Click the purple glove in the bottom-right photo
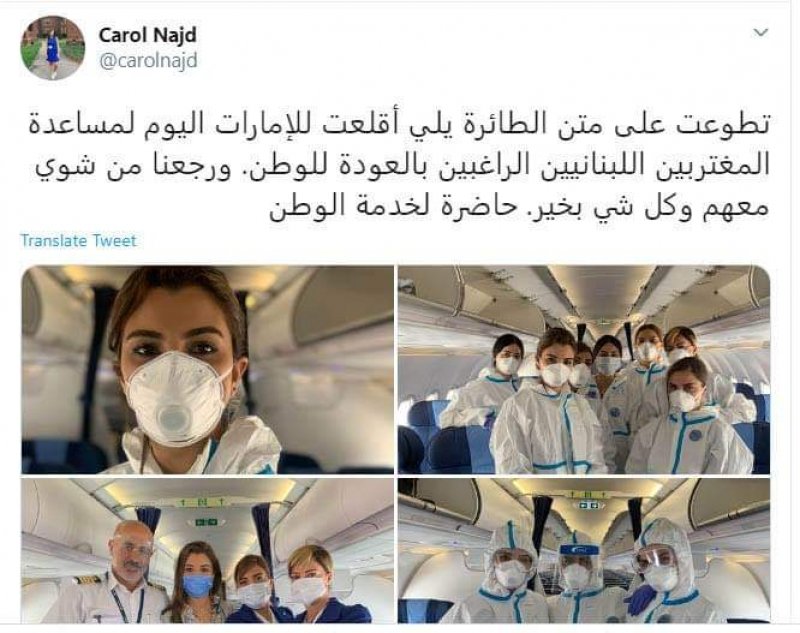 (x=637, y=599)
